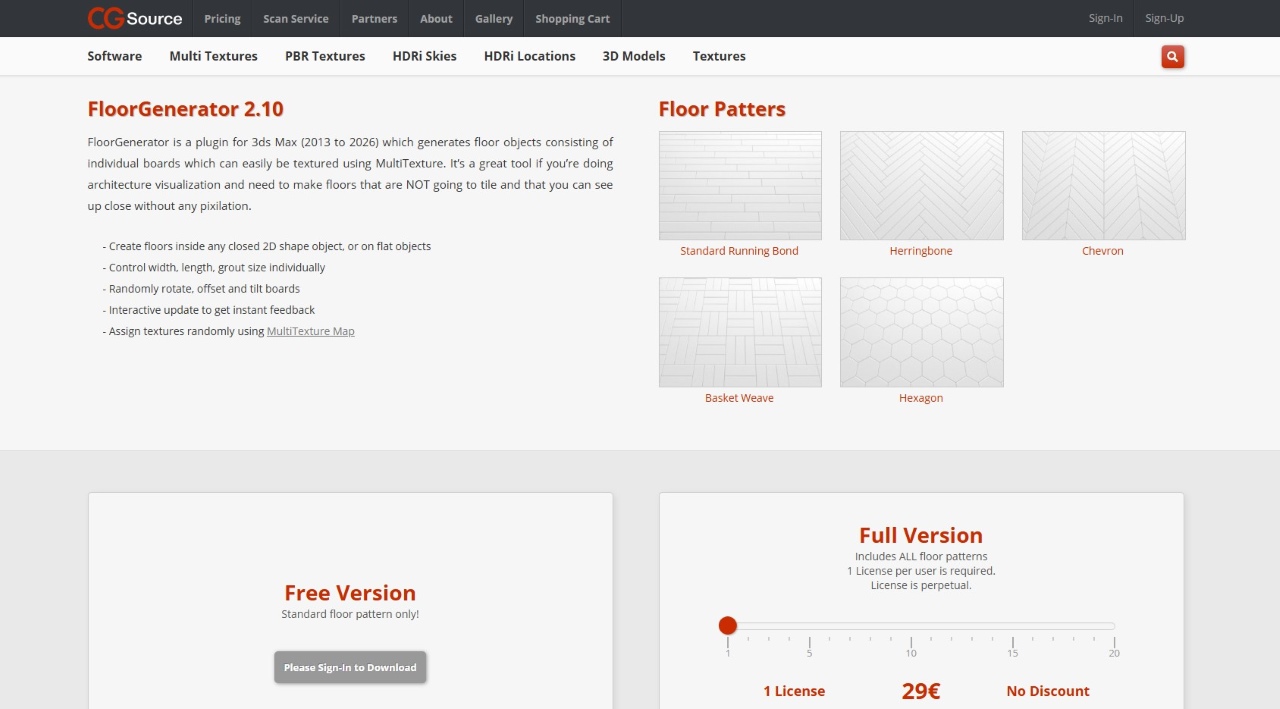Open the Software category
1280x709 pixels.
pyautogui.click(x=115, y=56)
